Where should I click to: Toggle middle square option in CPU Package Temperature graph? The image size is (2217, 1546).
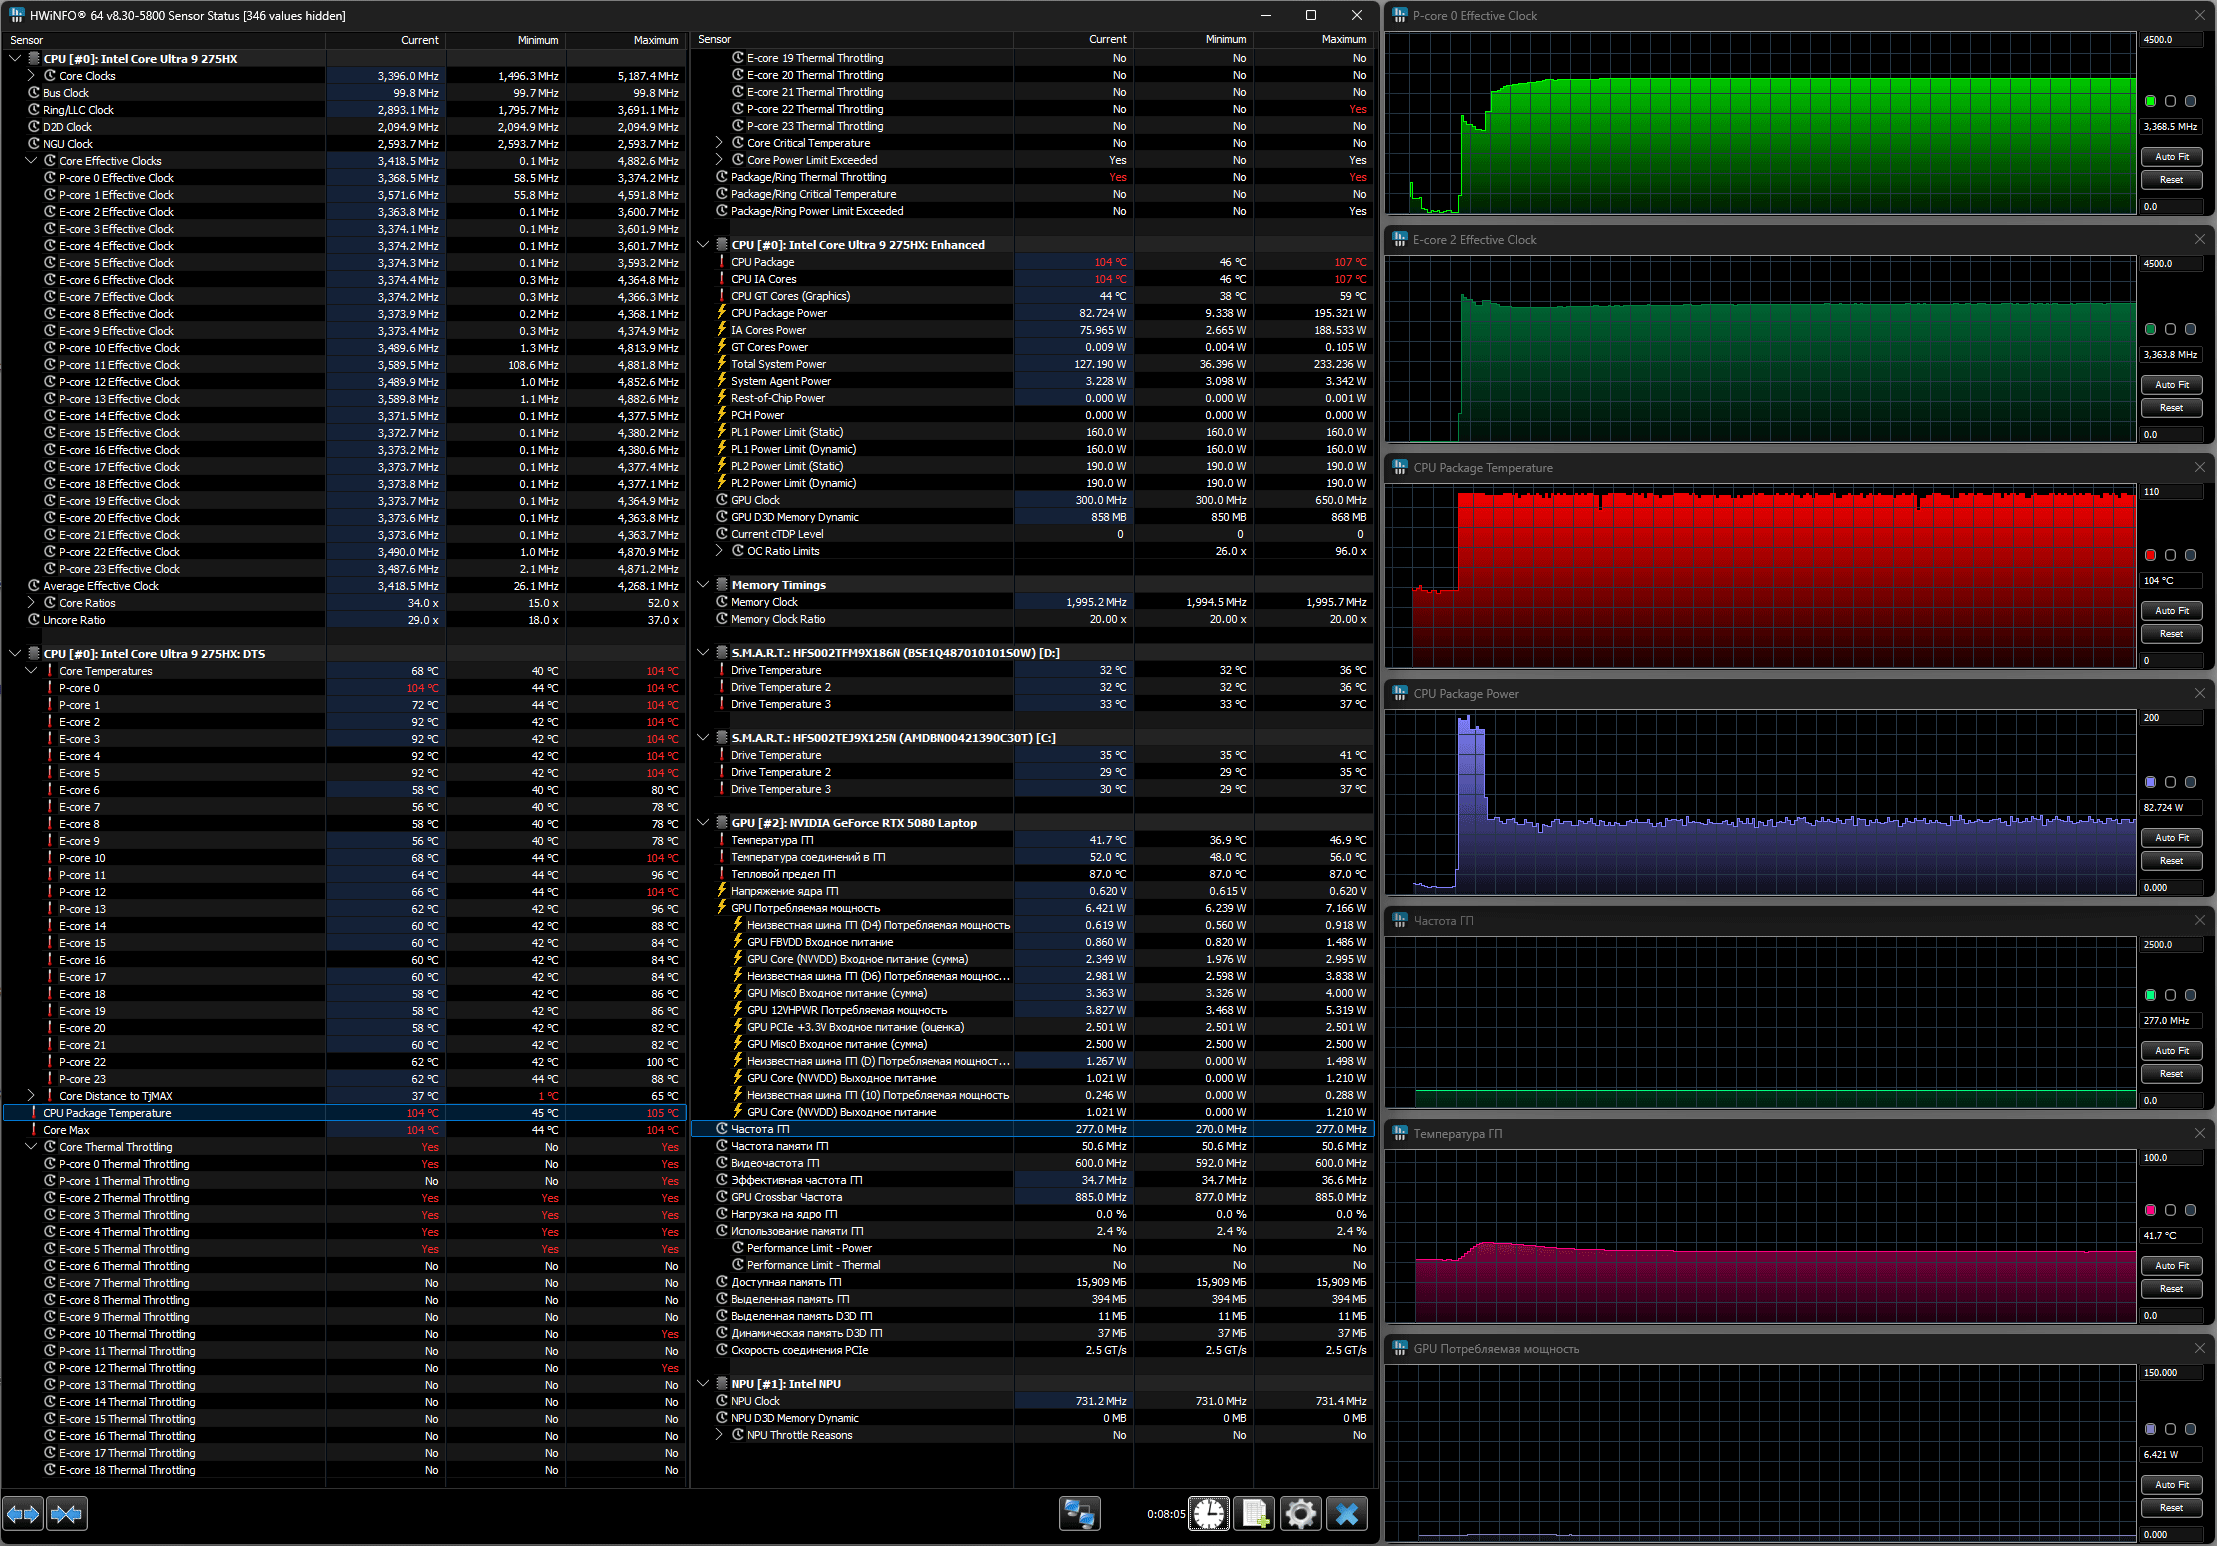pyautogui.click(x=2170, y=555)
